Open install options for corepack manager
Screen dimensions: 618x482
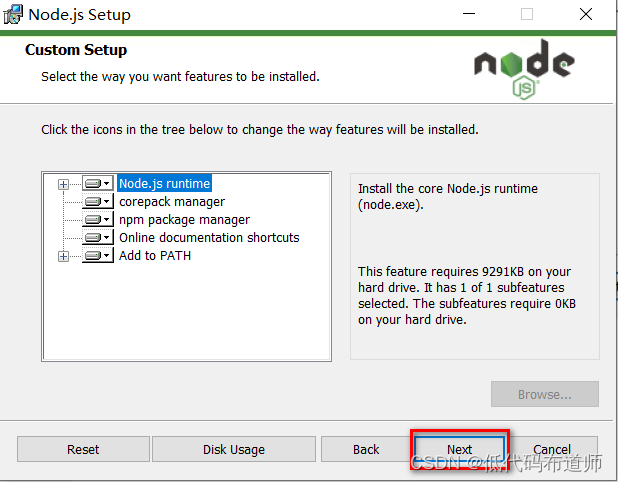[98, 202]
